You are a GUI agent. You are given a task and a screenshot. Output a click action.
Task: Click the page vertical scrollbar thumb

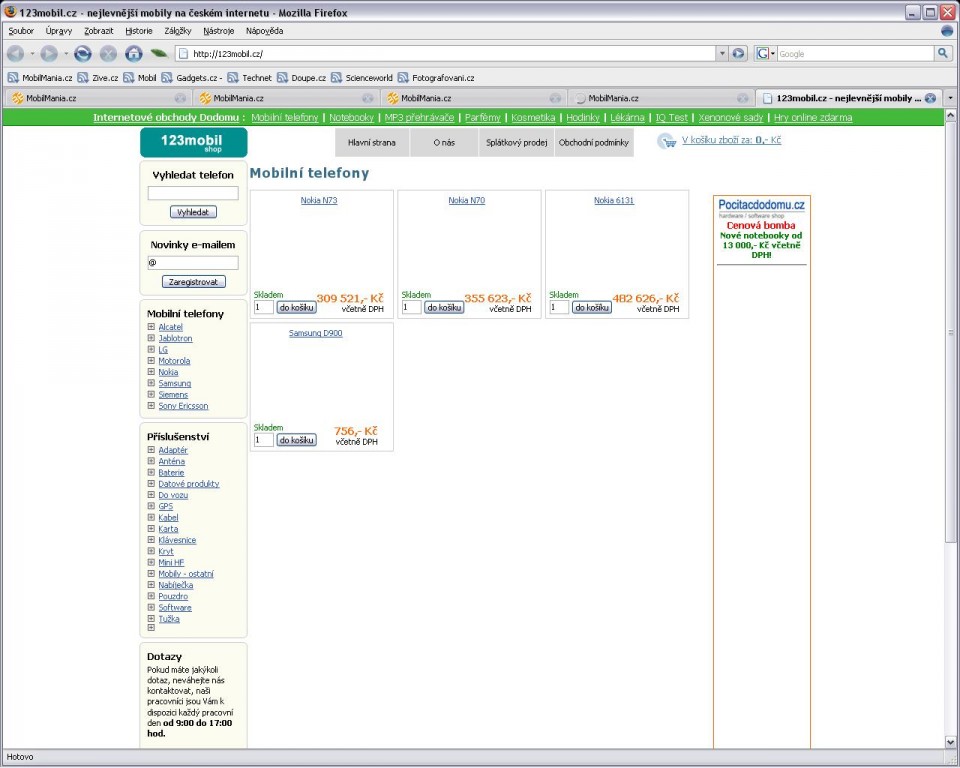click(950, 331)
